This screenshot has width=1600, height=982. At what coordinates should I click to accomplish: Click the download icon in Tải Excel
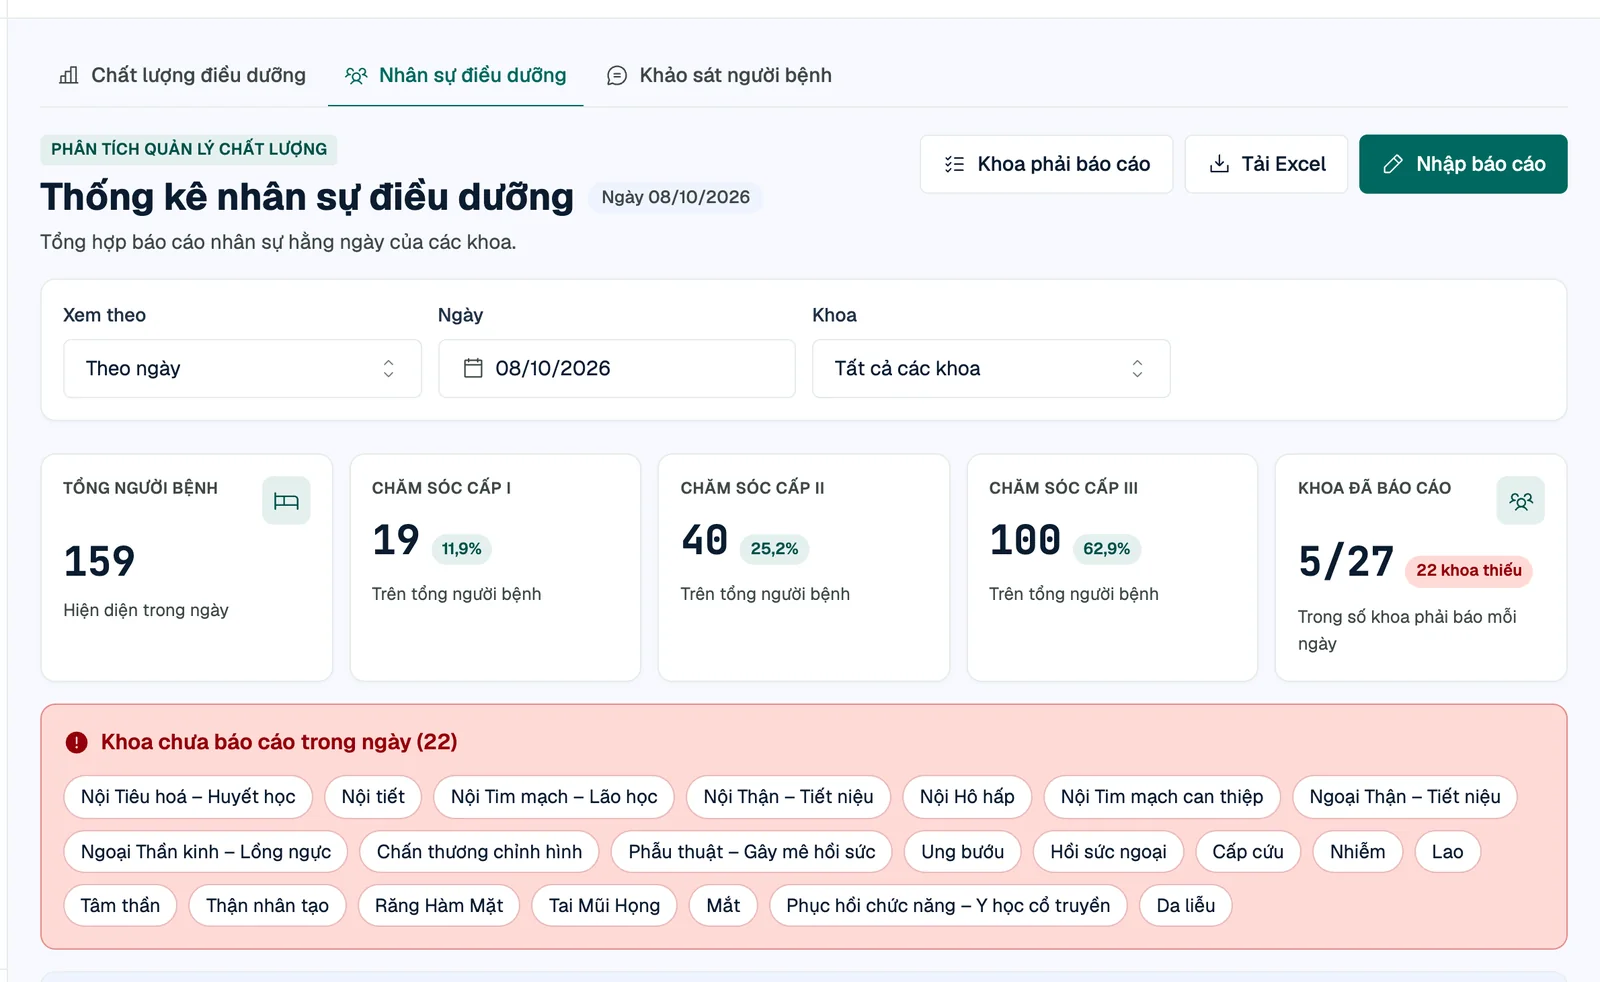(x=1219, y=164)
